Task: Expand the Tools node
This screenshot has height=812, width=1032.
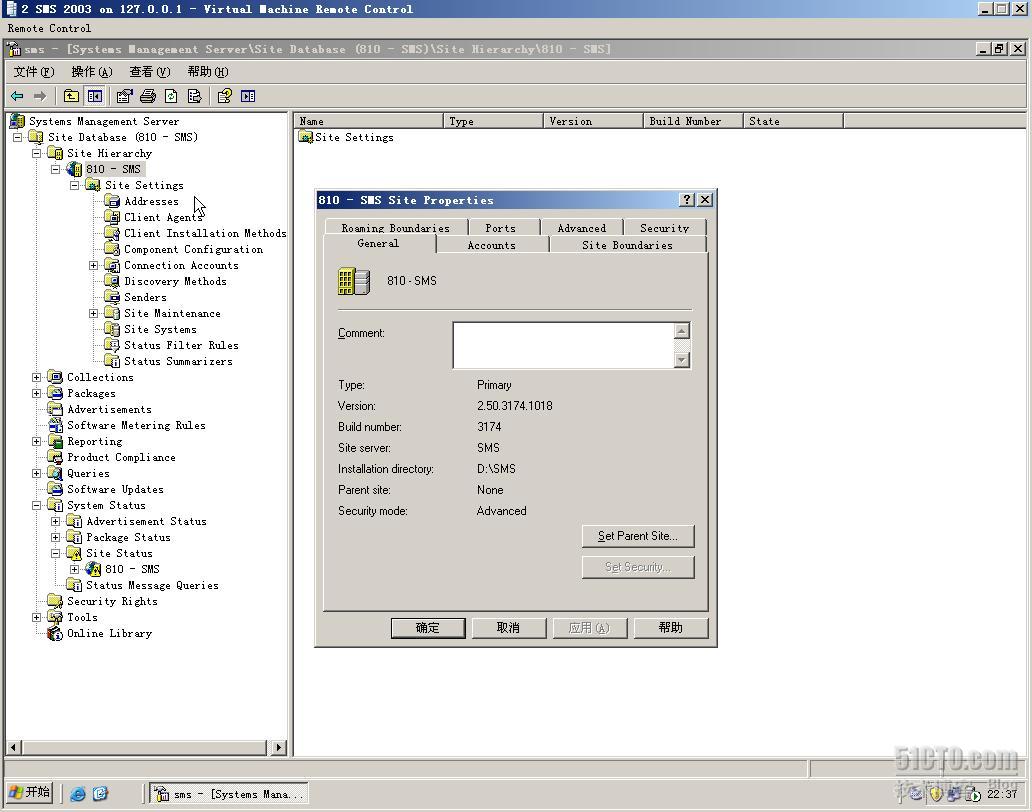Action: pos(37,617)
